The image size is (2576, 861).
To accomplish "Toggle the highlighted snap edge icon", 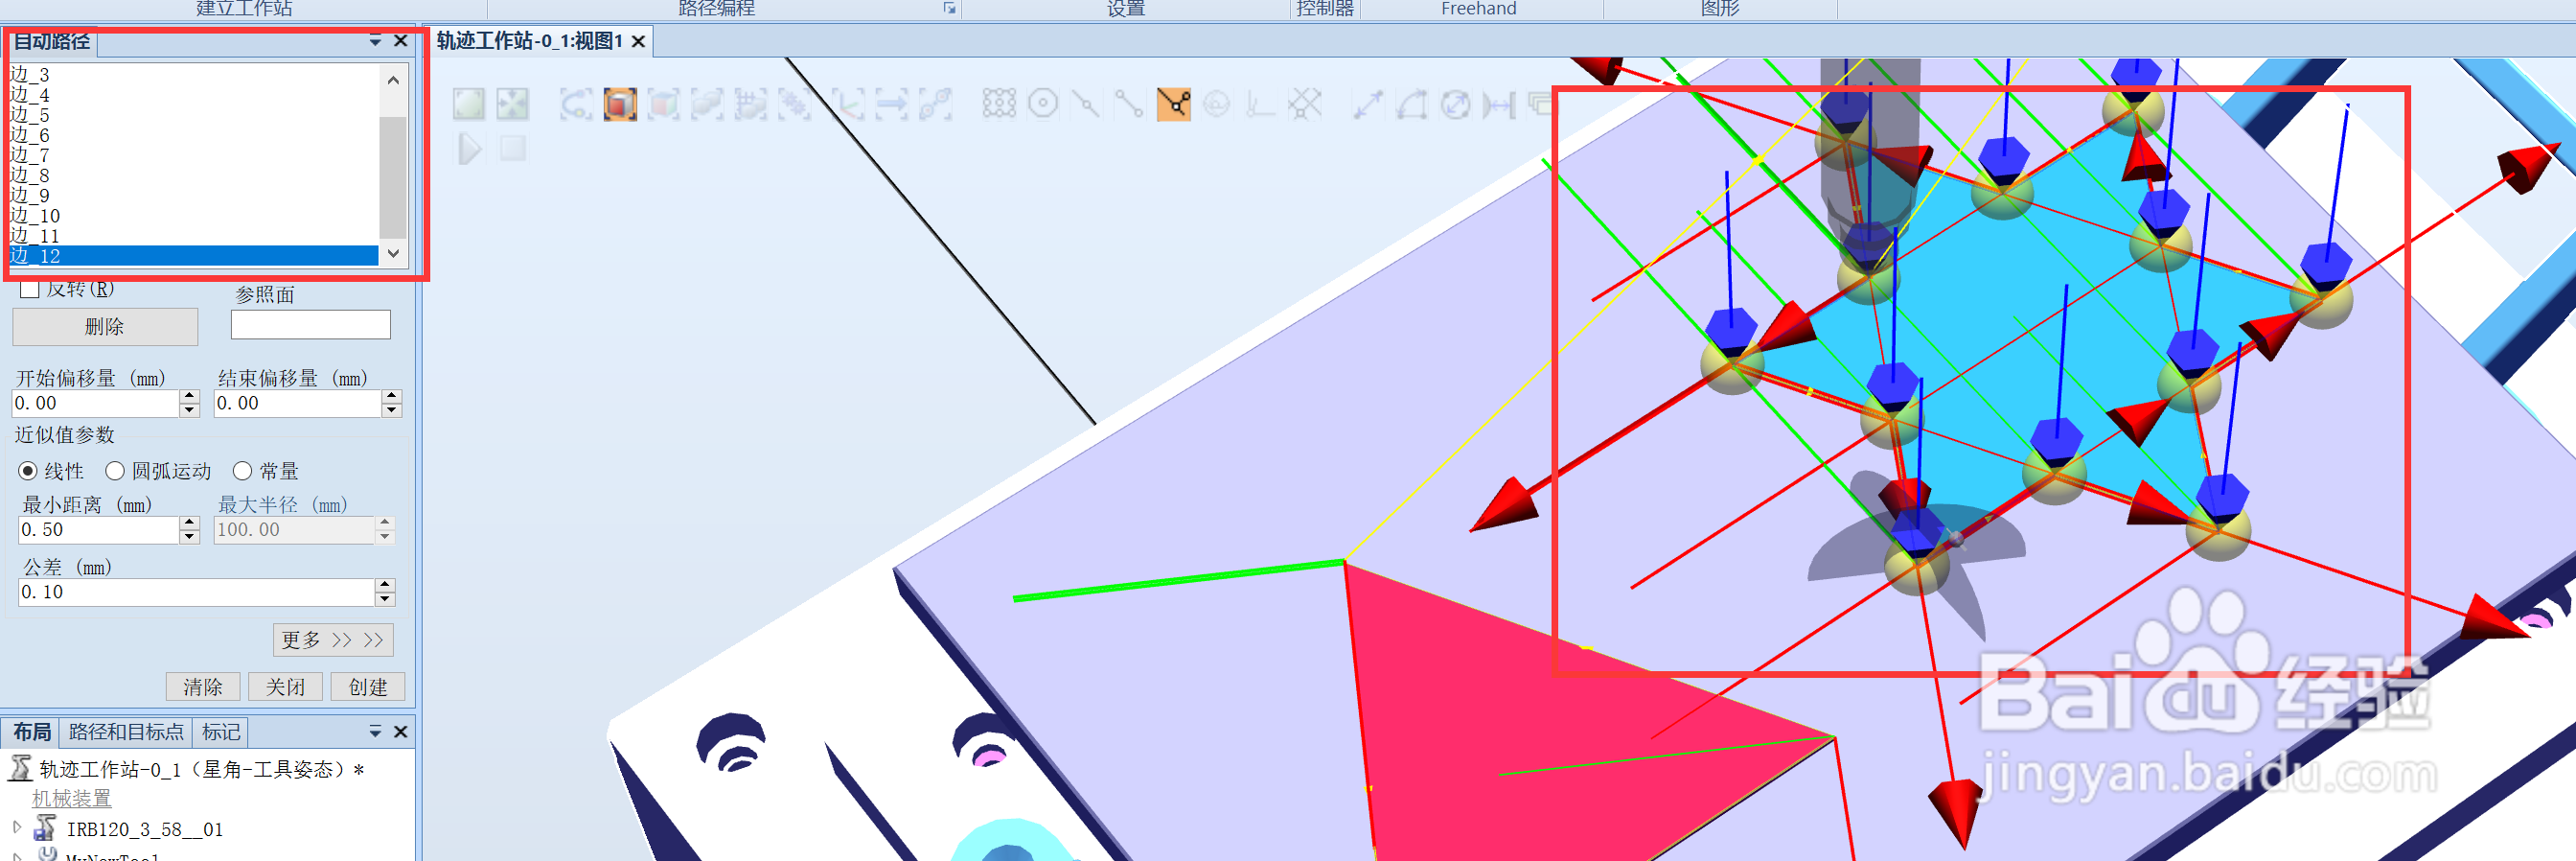I will pos(1173,104).
